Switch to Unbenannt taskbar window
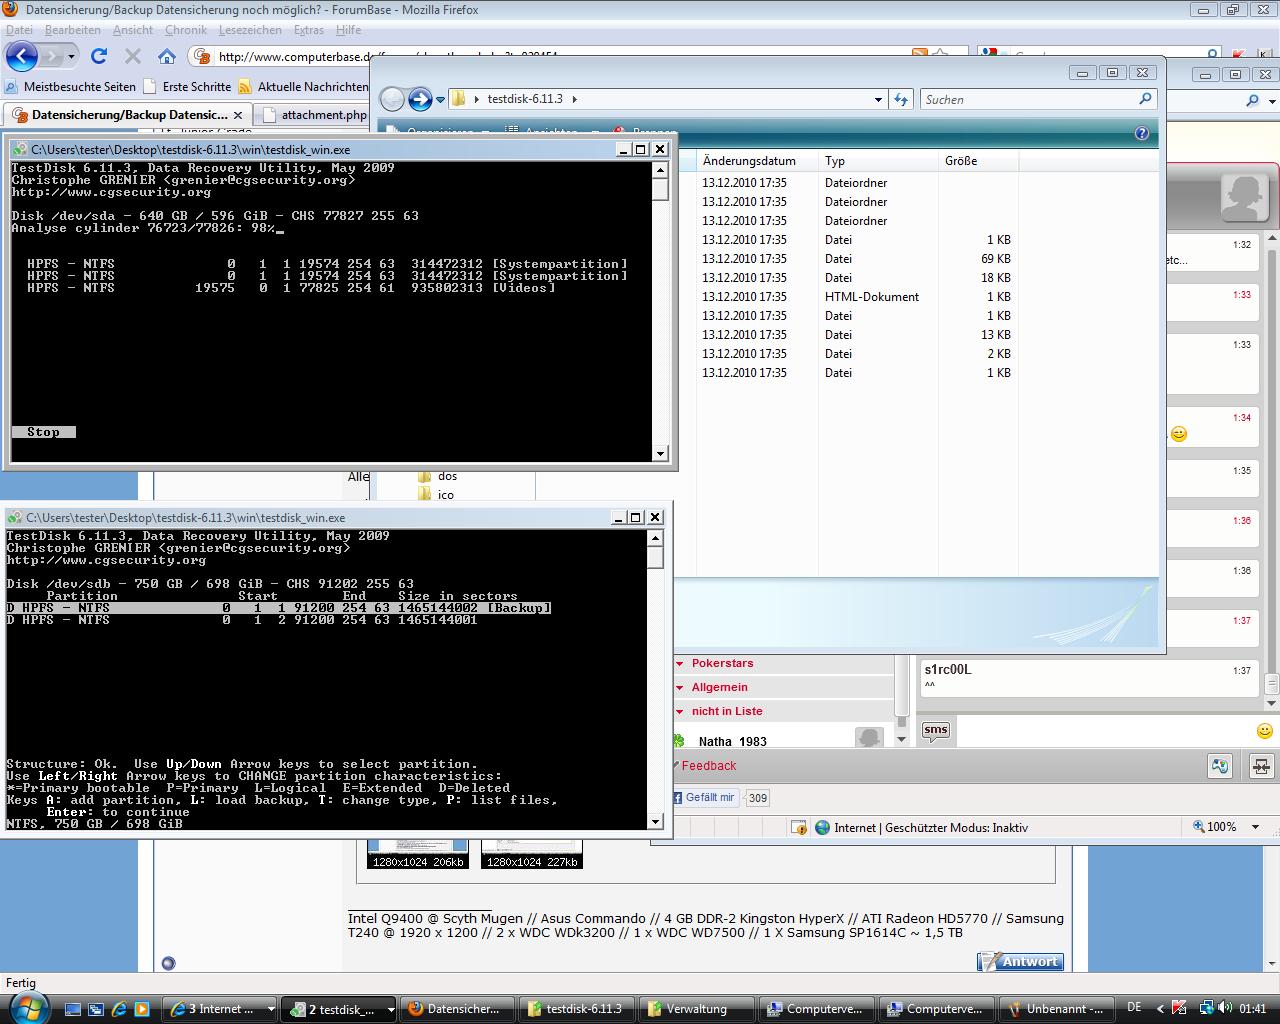This screenshot has width=1280, height=1024. pos(1056,1009)
